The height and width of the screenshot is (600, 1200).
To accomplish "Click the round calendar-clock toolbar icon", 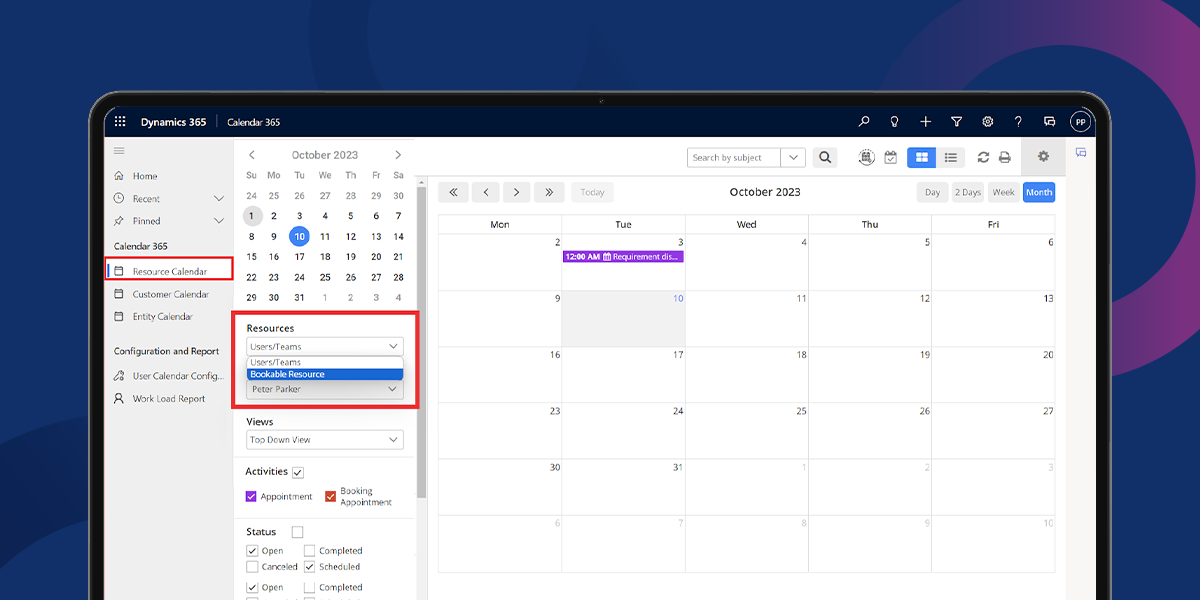I will point(867,157).
